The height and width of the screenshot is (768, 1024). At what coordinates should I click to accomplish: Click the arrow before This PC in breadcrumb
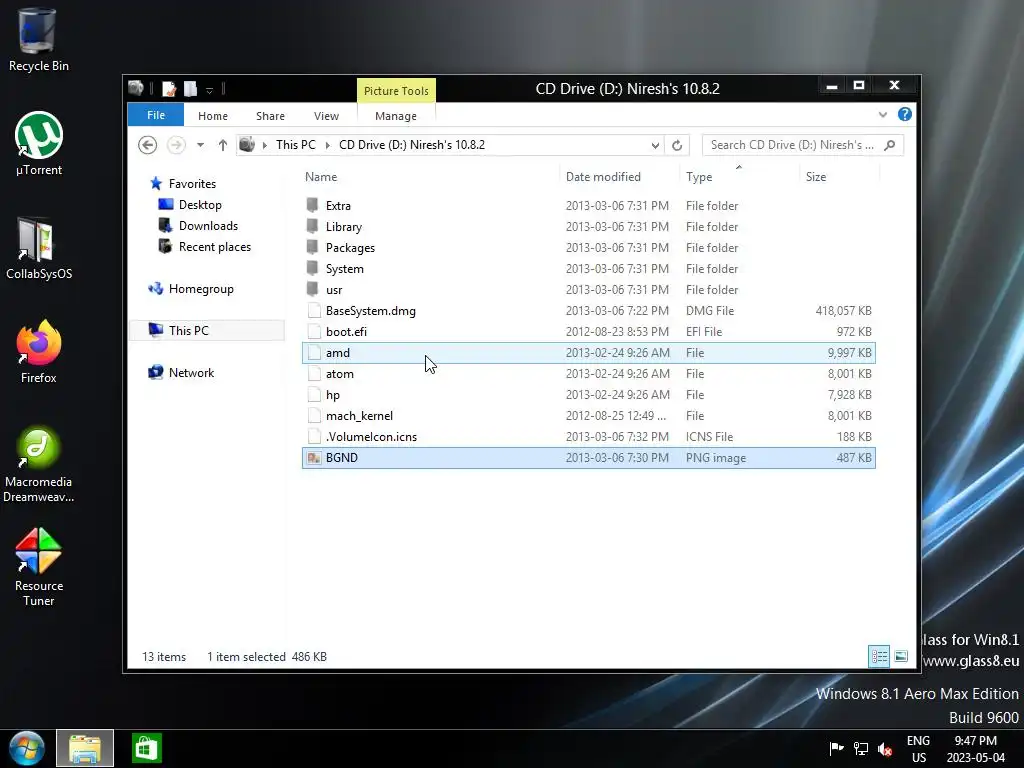click(264, 145)
